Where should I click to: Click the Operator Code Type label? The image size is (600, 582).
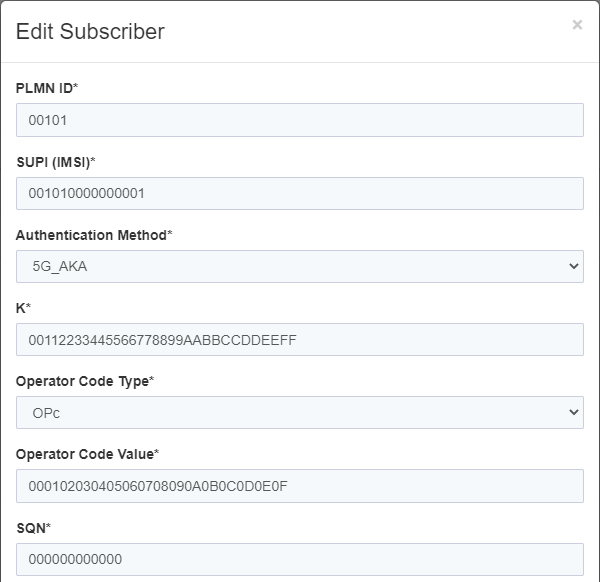[x=82, y=381]
